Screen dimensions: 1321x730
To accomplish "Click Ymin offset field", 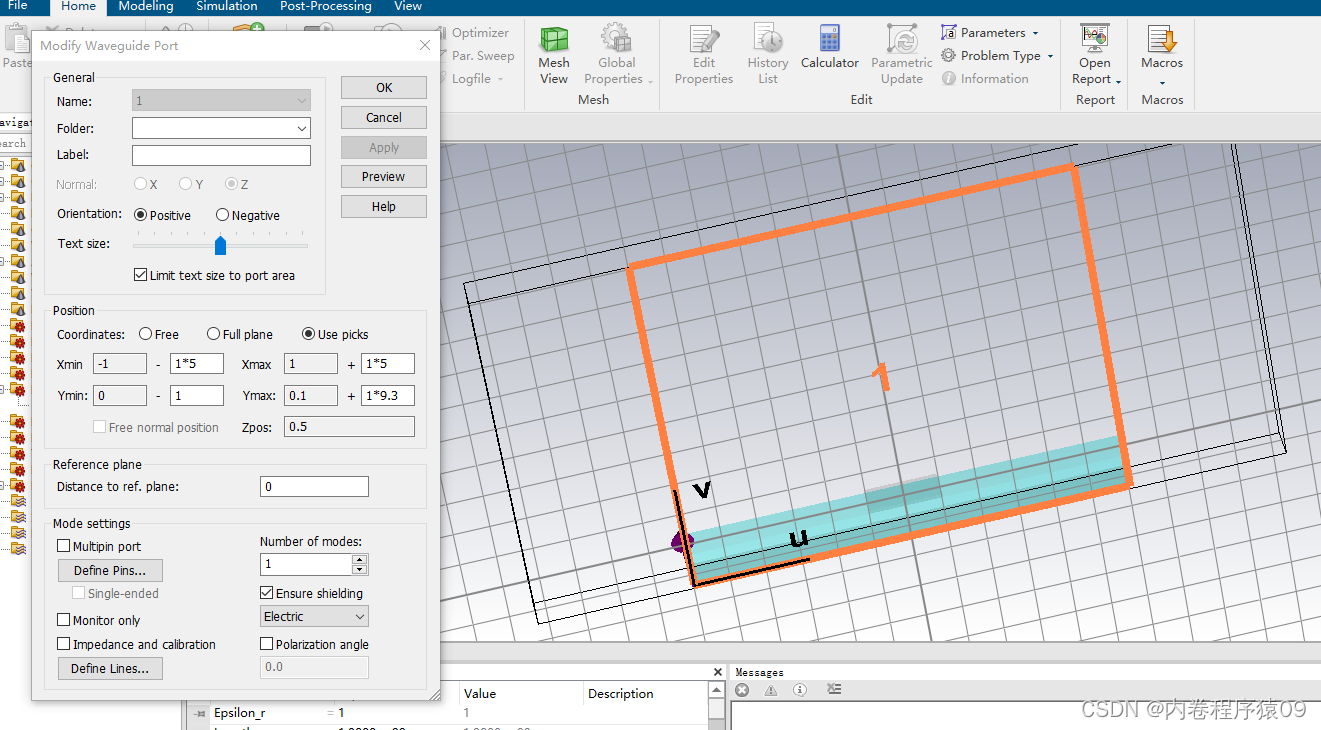I will coord(197,395).
